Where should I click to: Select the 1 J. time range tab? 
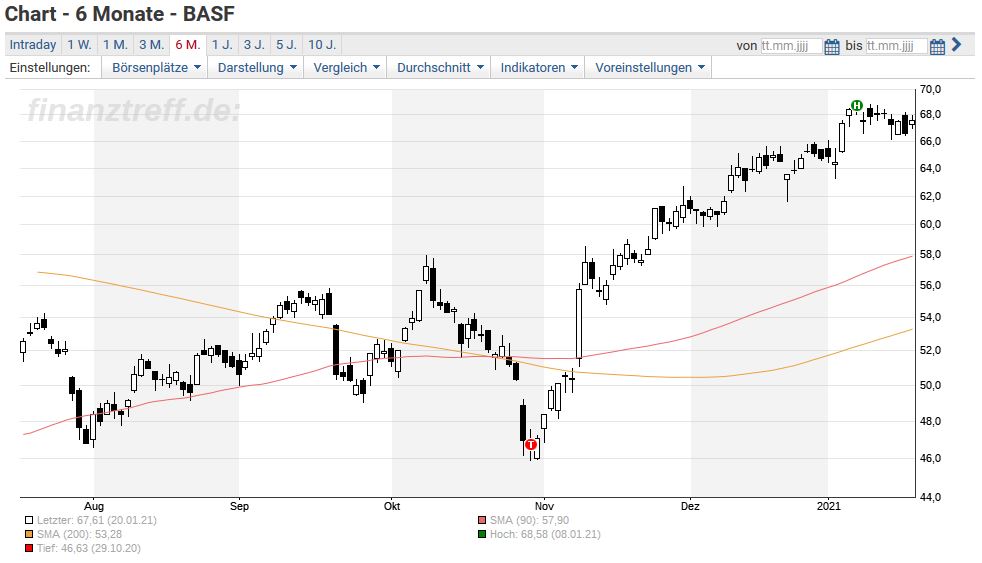pos(222,44)
